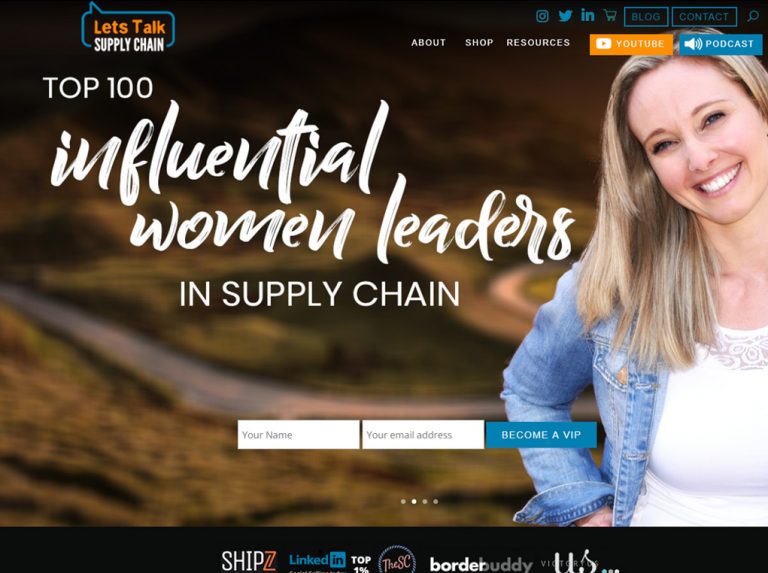Expand the Resources menu
Viewport: 768px width, 573px height.
(x=538, y=43)
